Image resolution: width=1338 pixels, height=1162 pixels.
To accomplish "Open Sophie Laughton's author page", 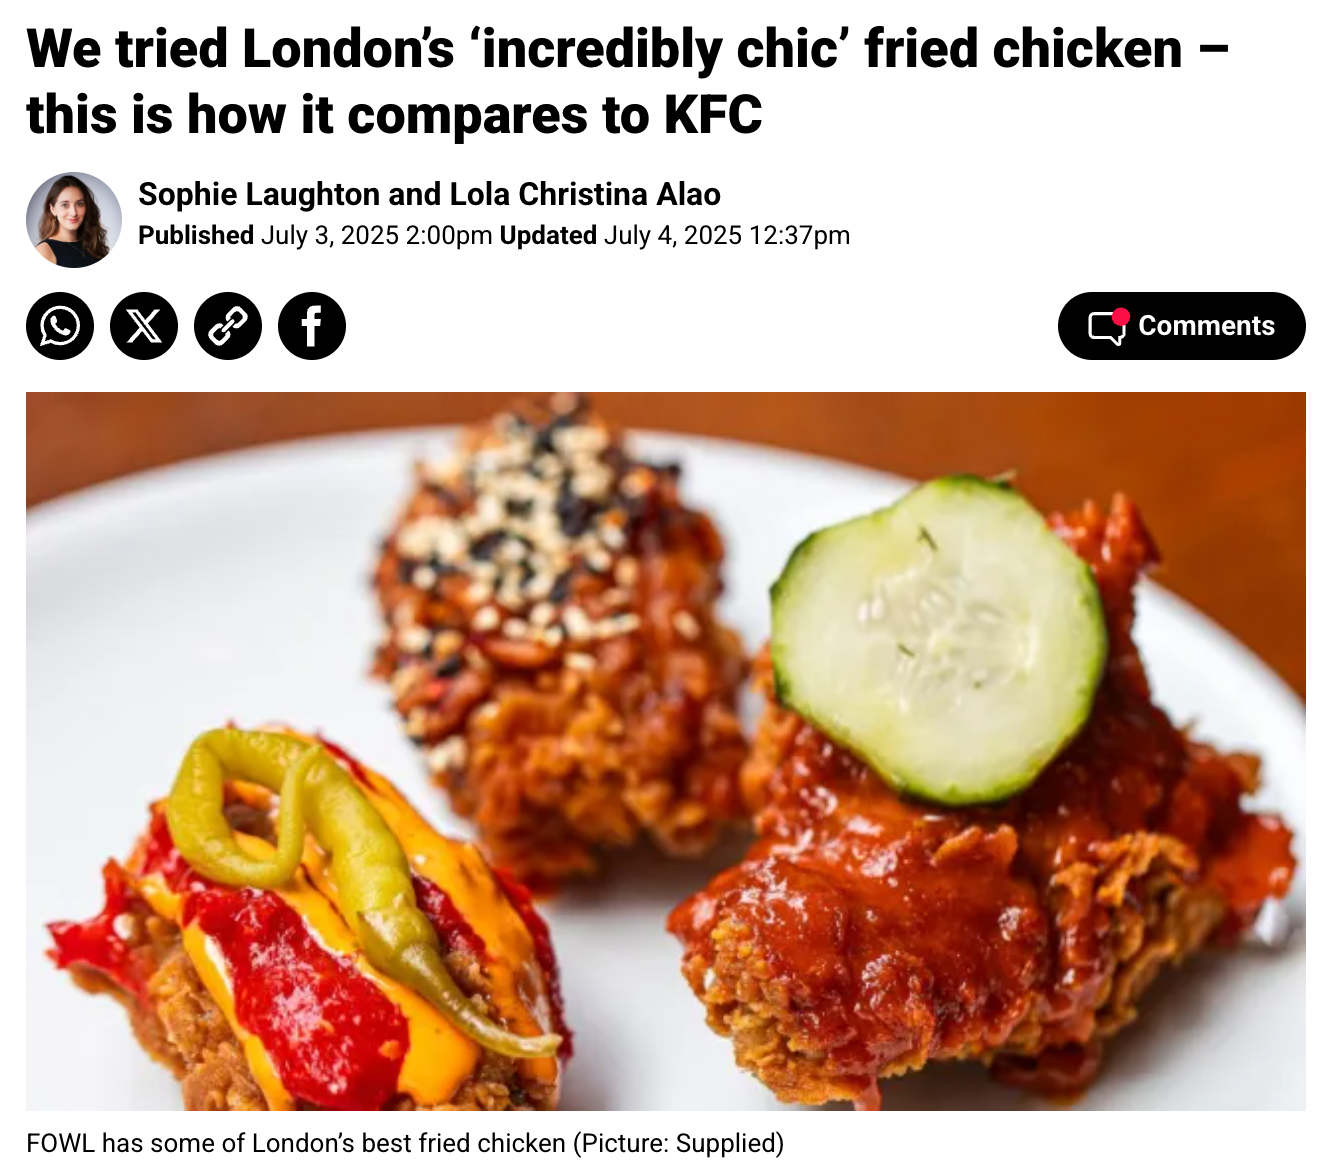I will (259, 194).
